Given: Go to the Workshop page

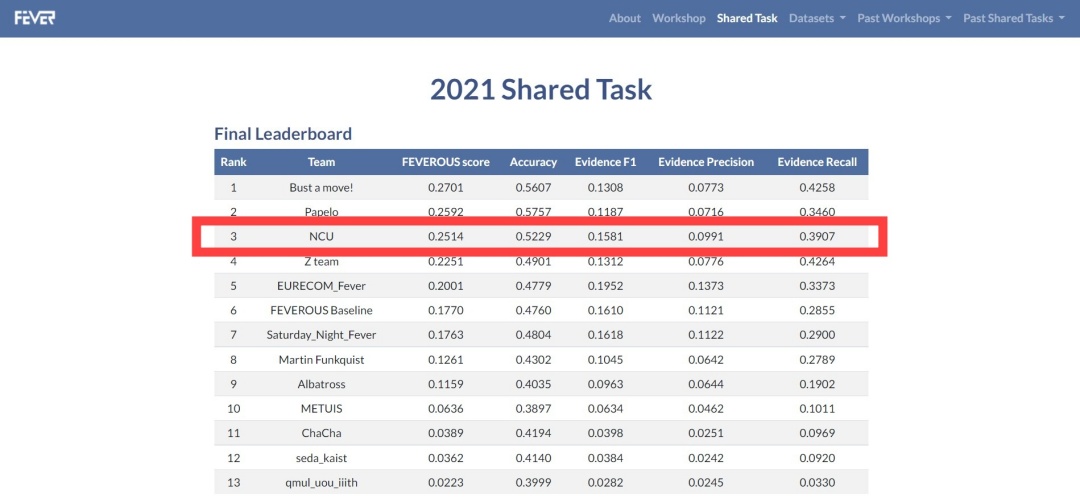Looking at the screenshot, I should pyautogui.click(x=678, y=18).
